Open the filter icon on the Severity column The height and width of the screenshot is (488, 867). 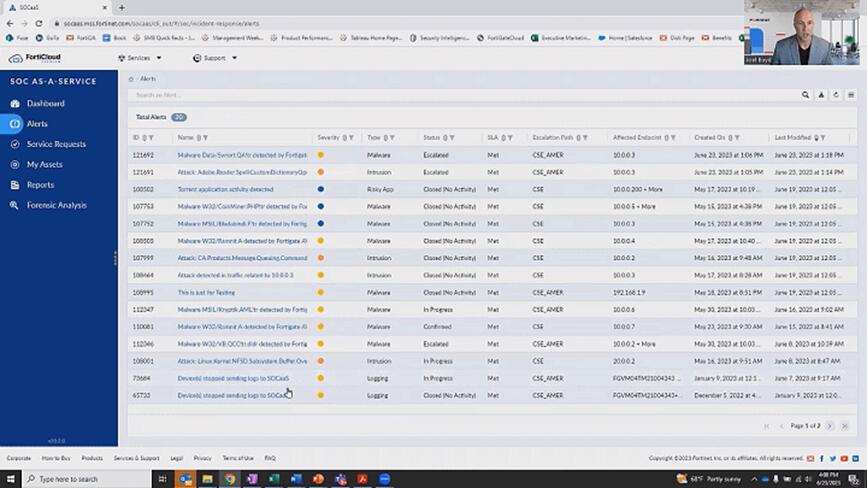click(x=351, y=138)
